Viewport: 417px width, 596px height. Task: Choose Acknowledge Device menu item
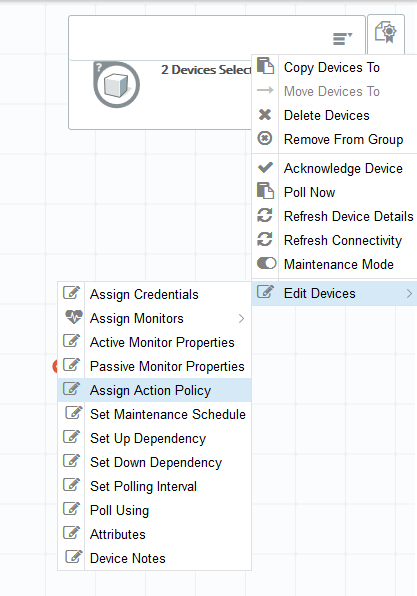click(334, 168)
